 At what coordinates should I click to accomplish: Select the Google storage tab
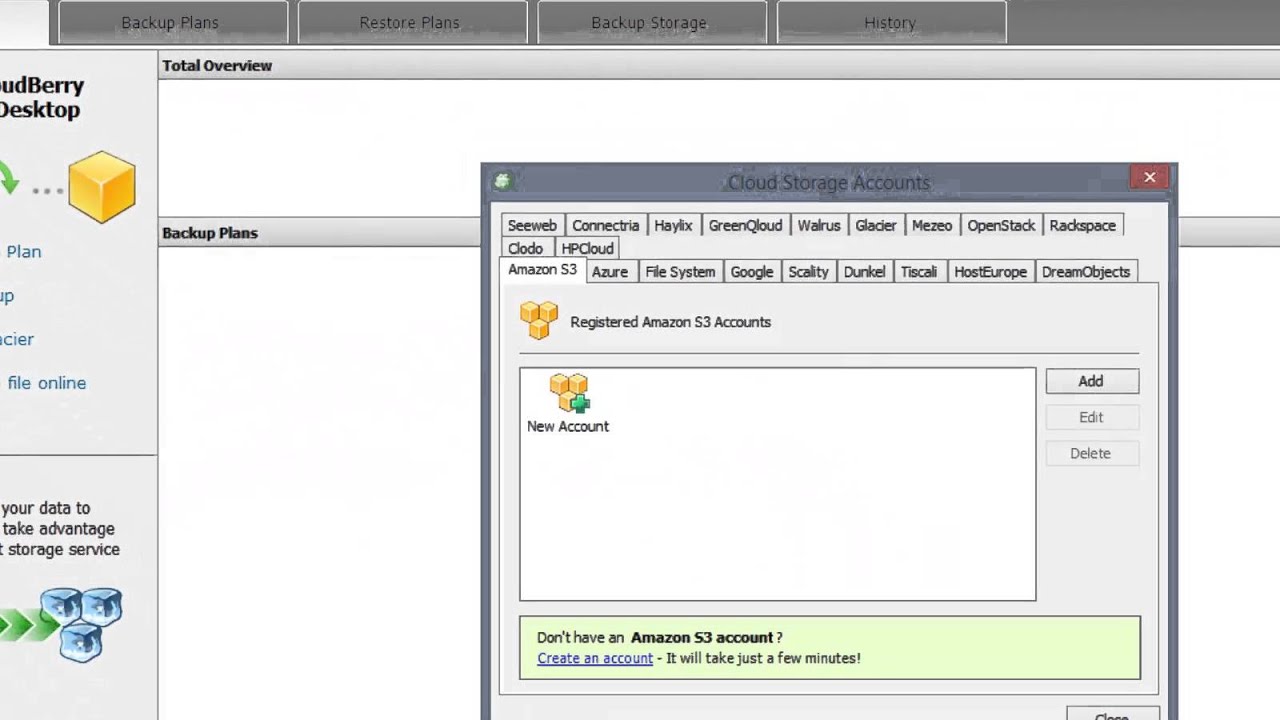tap(752, 272)
